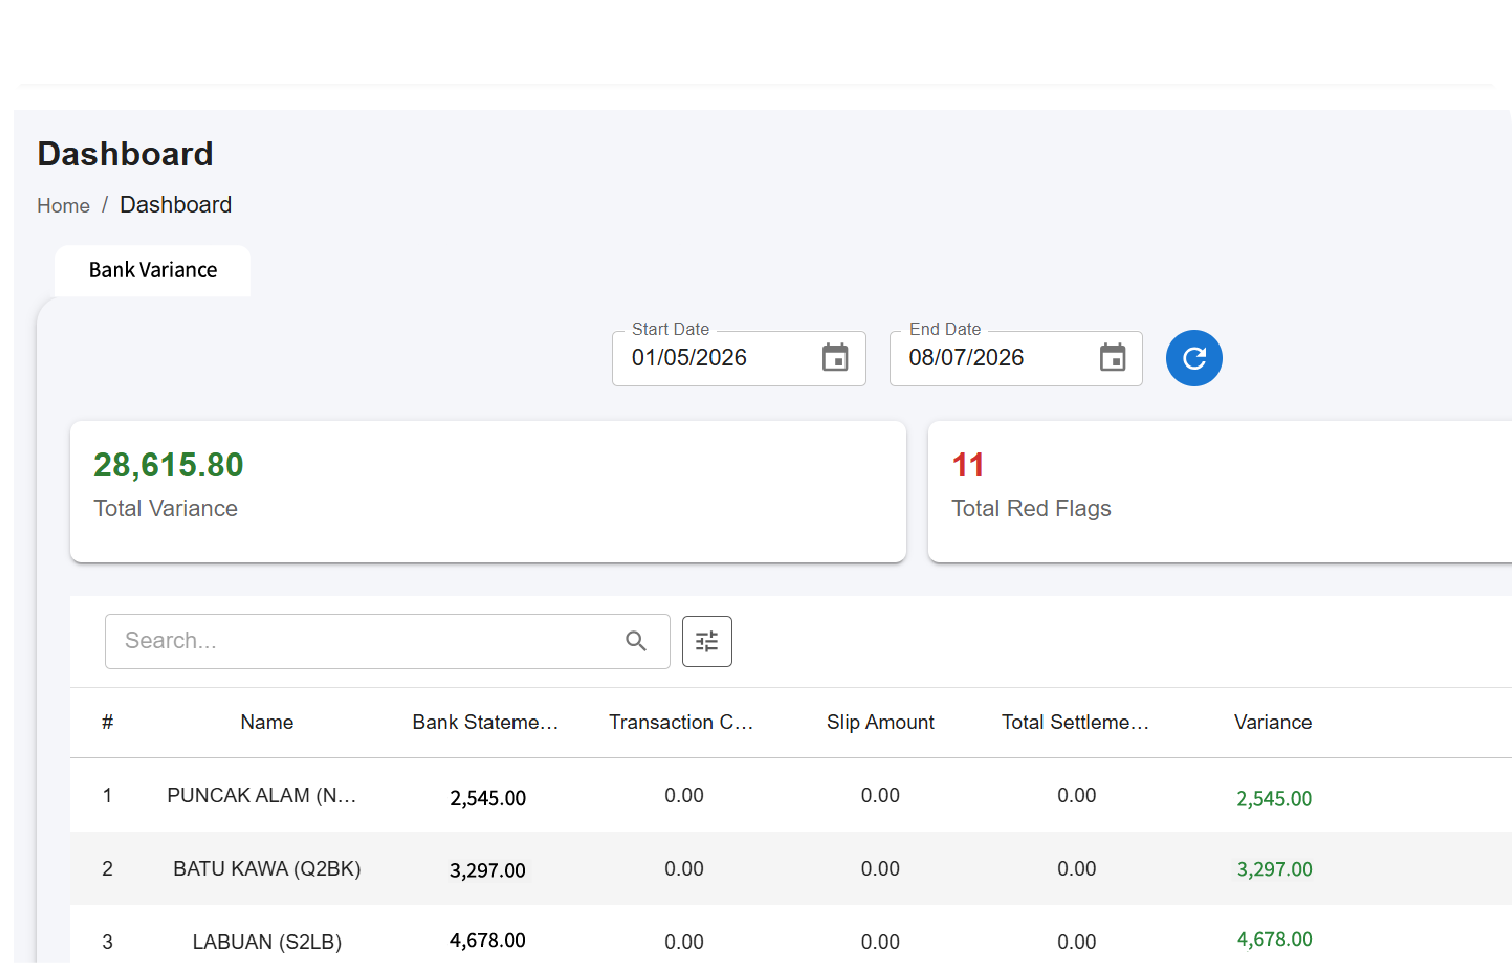Click the Dashboard page heading
This screenshot has height=963, width=1512.
pos(126,154)
